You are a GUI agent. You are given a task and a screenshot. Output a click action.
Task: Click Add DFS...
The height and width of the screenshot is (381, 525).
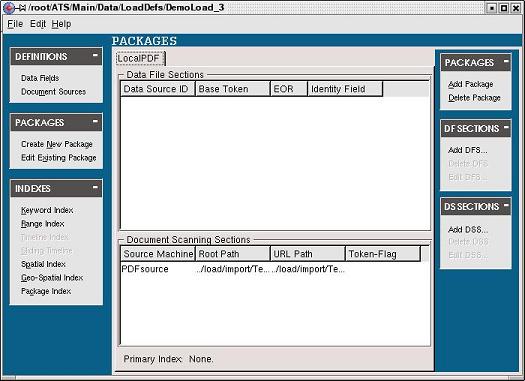[467, 150]
